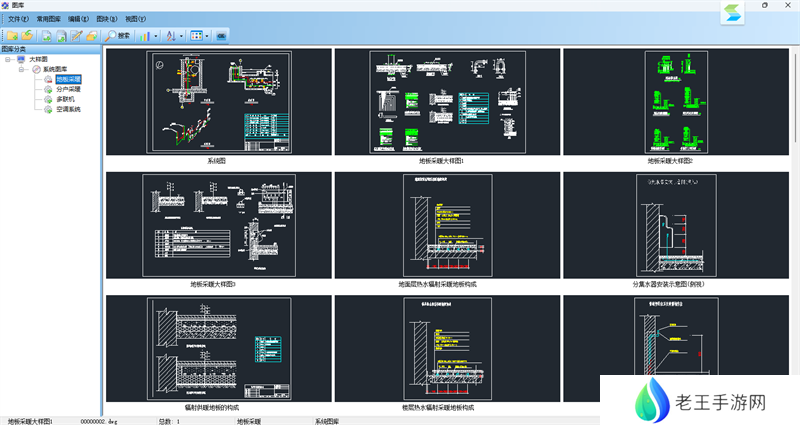The width and height of the screenshot is (800, 425).
Task: Click the open folder toolbar icon
Action: [28, 35]
